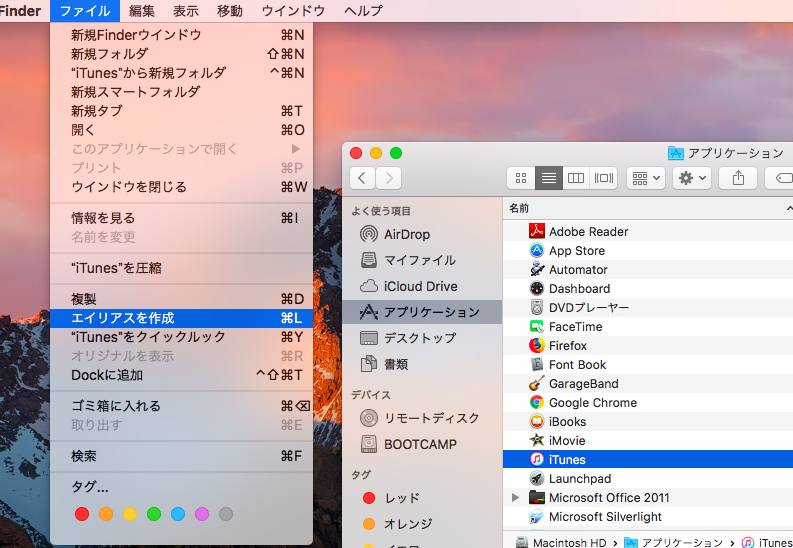Switch to icon view mode
The image size is (793, 548).
(x=521, y=178)
